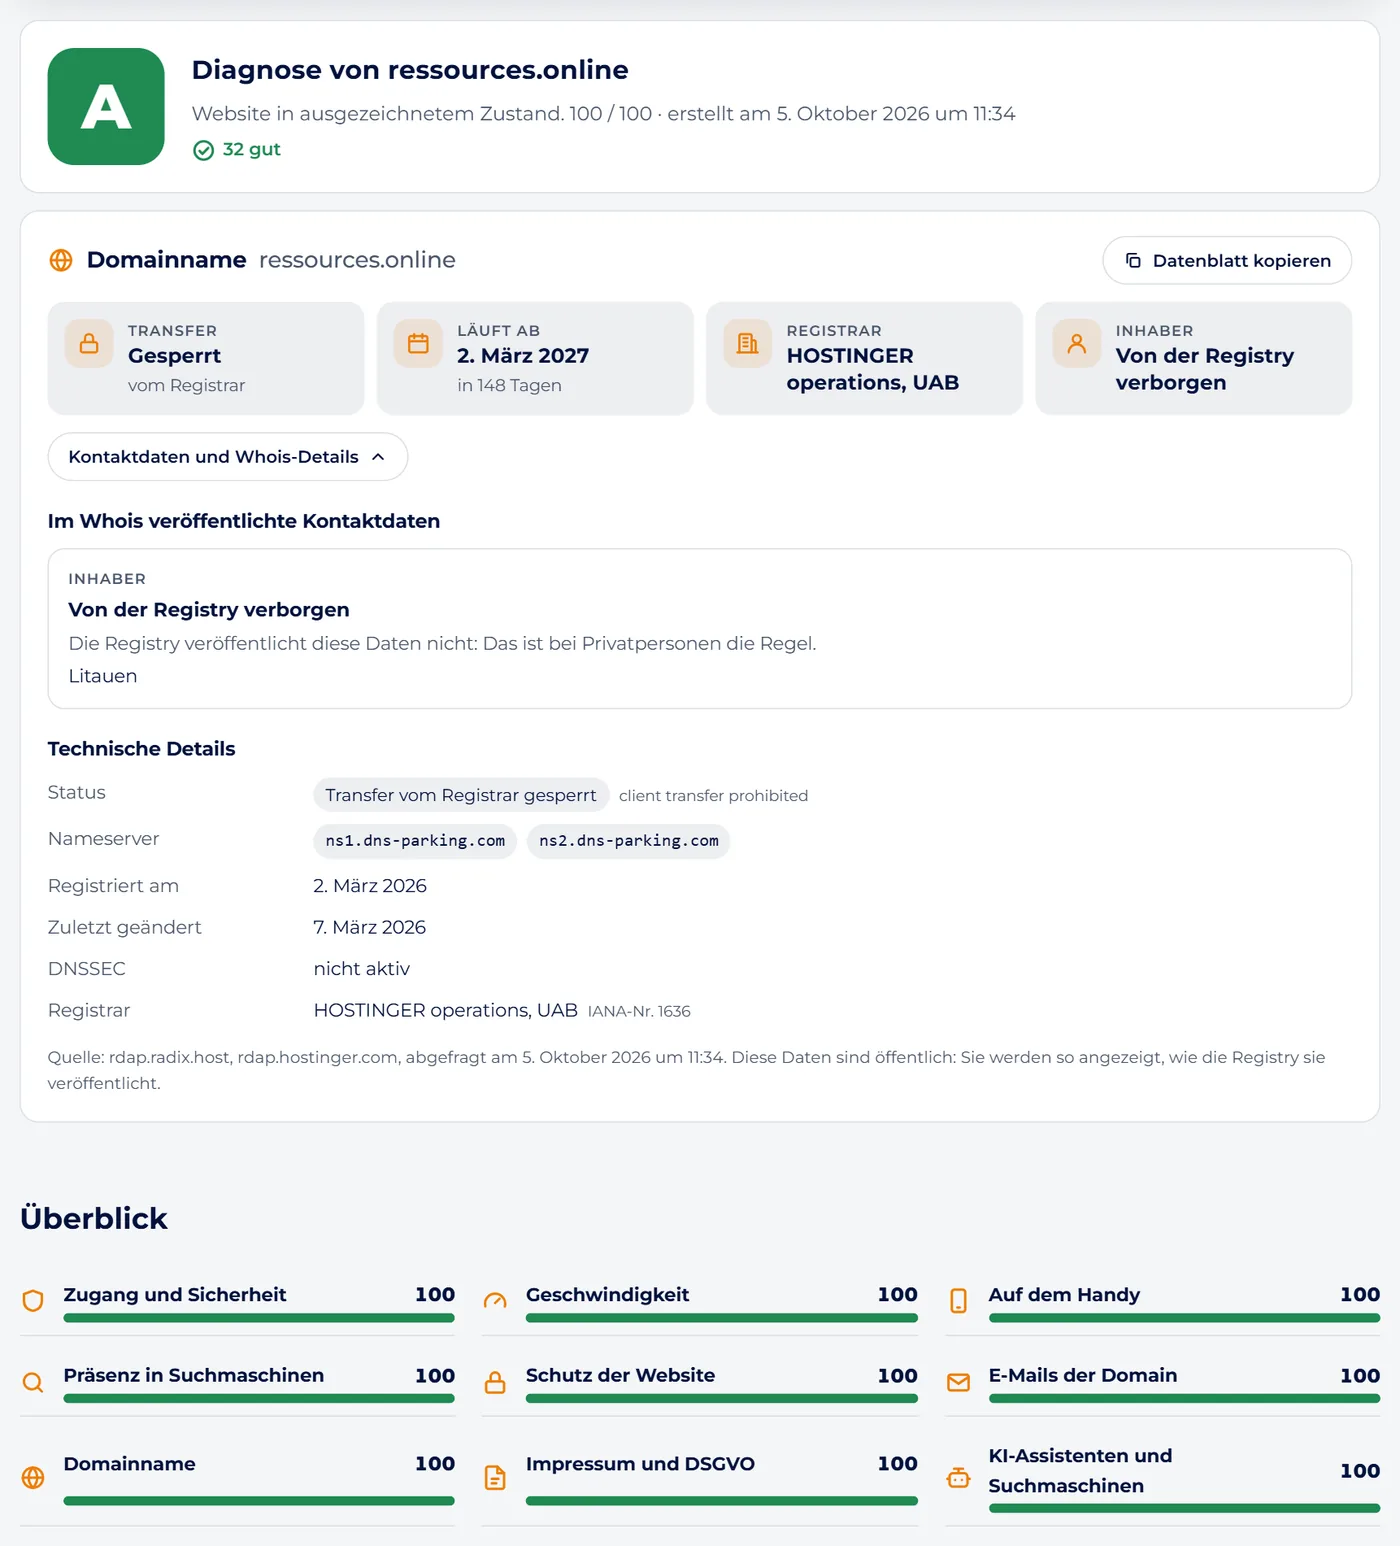This screenshot has height=1546, width=1400.
Task: Click the magnifier icon for Präsenz in Suchmaschinen
Action: coord(33,1382)
